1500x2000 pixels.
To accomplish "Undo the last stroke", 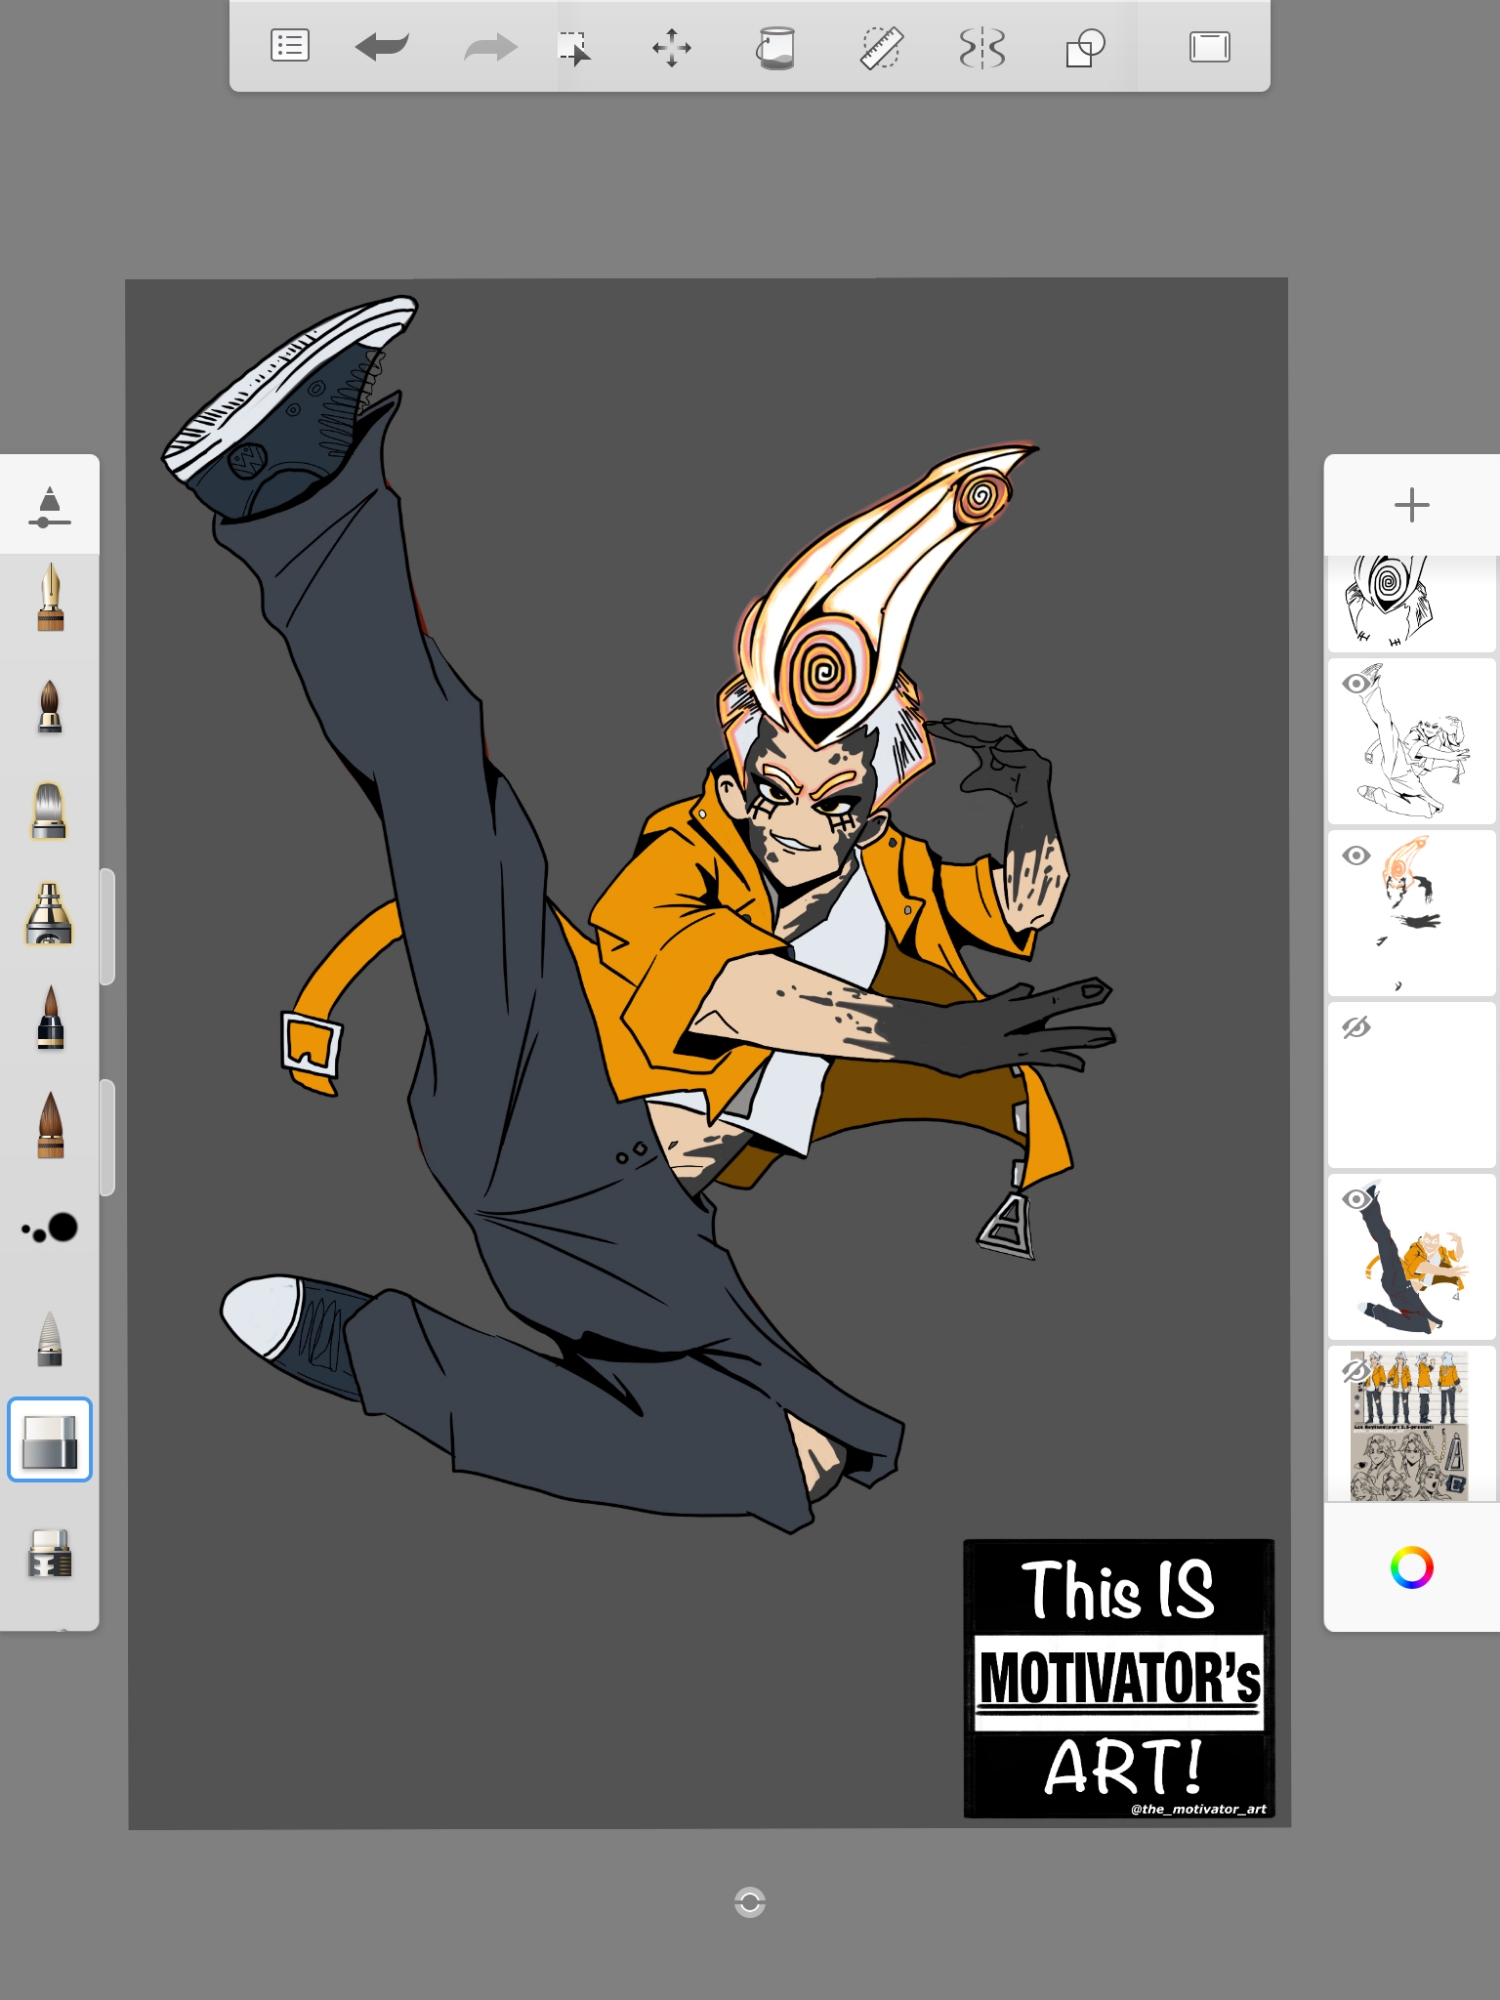I will pos(383,46).
